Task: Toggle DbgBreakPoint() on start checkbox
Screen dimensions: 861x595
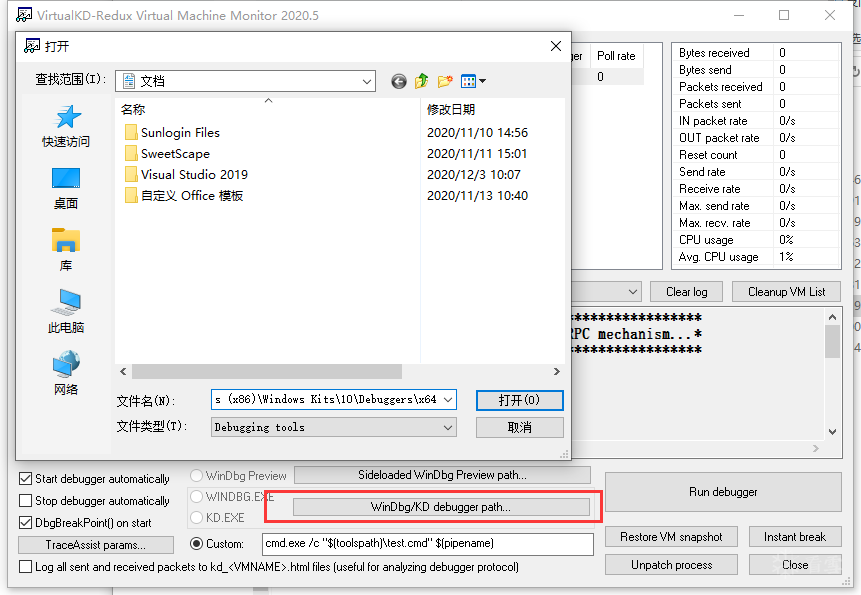Action: click(25, 523)
